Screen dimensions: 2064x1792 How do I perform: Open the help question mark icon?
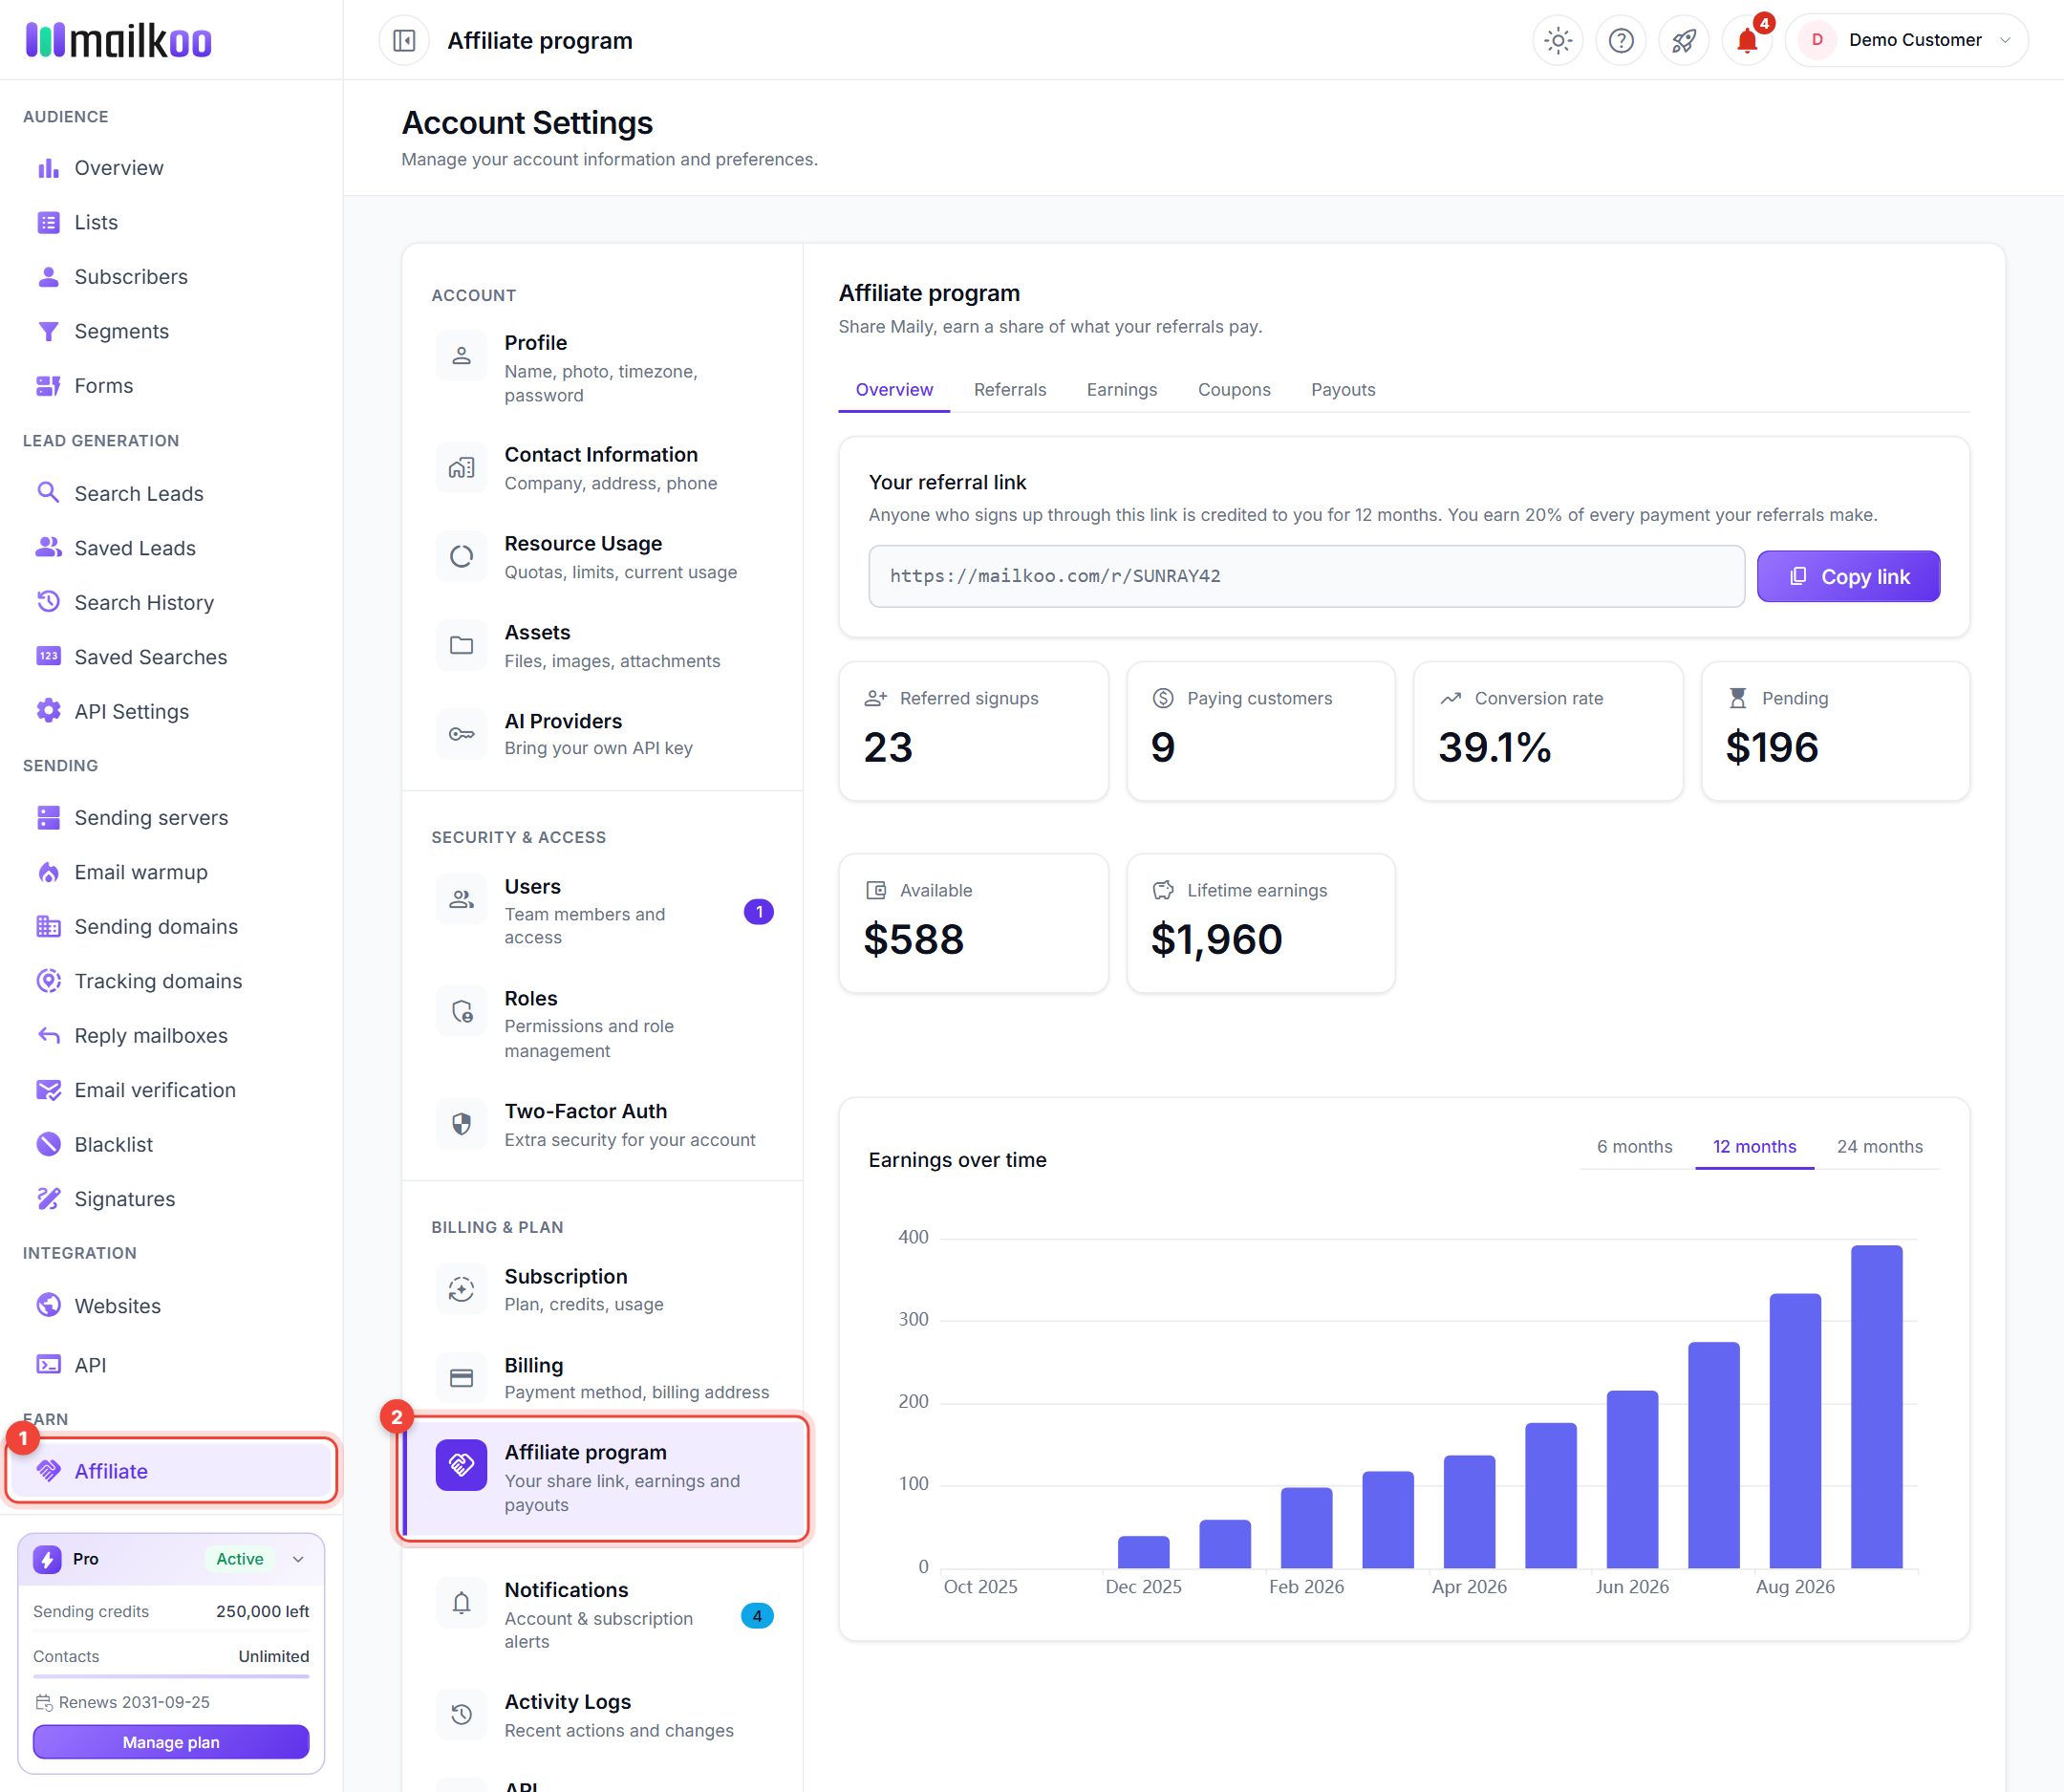point(1620,40)
